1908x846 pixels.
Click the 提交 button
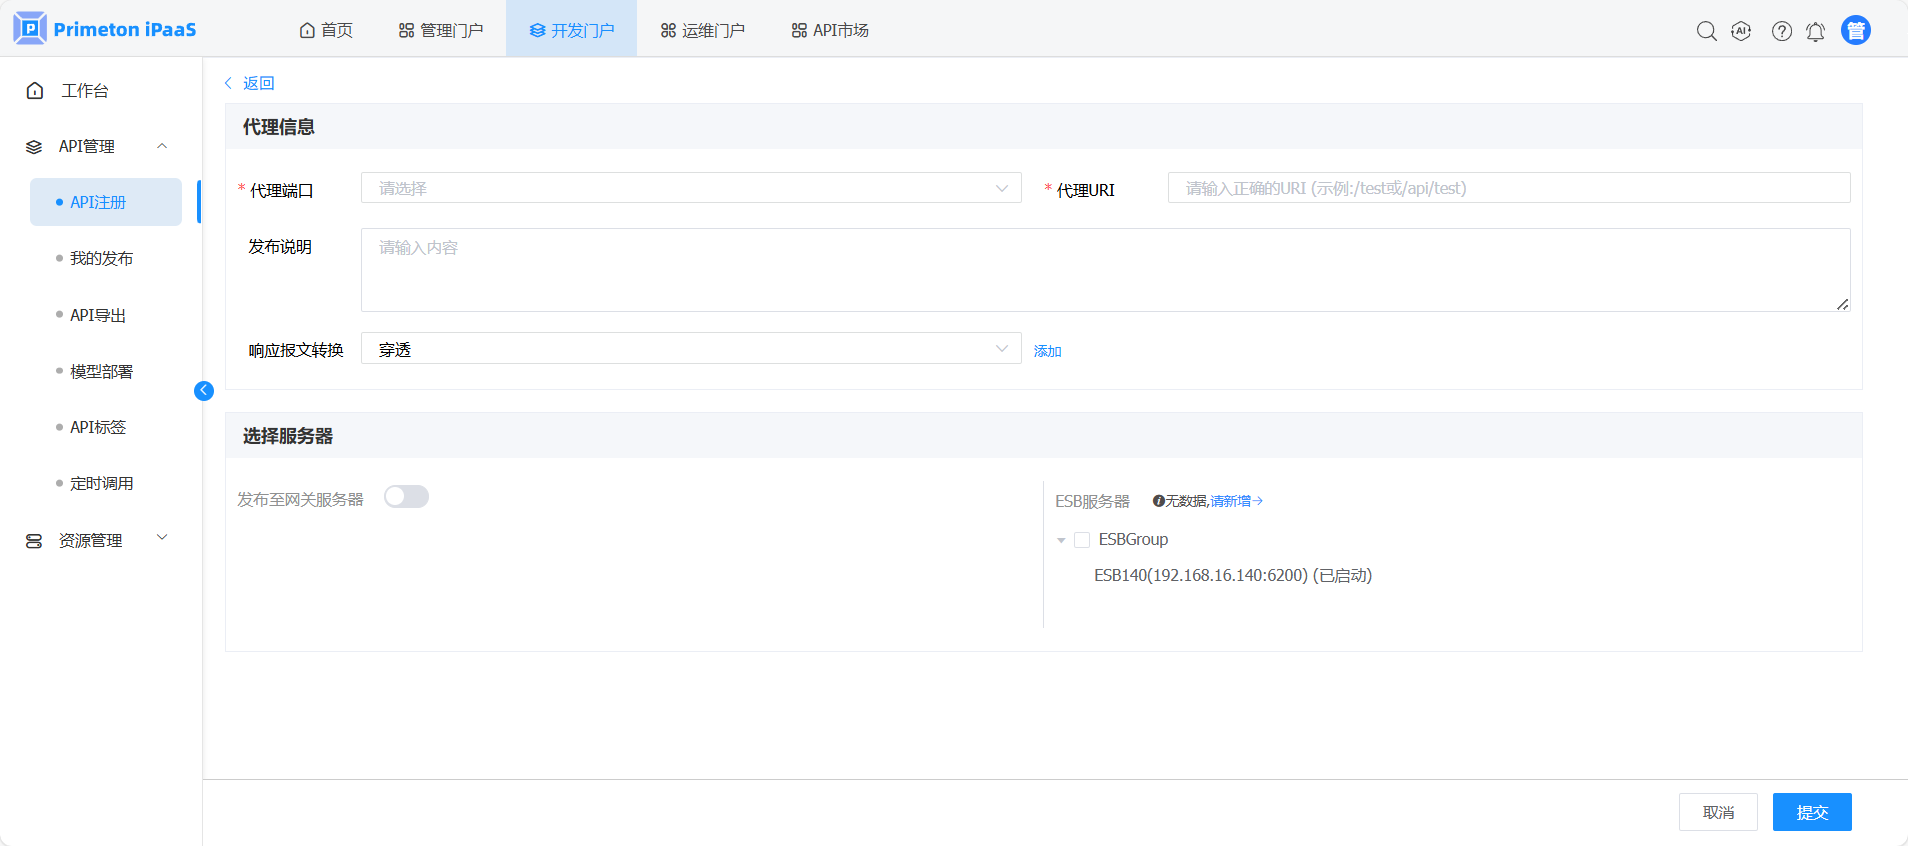(1811, 812)
